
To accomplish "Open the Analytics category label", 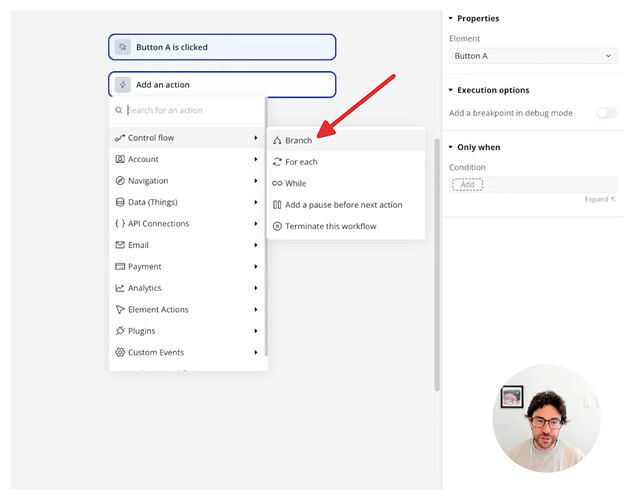I will point(144,288).
